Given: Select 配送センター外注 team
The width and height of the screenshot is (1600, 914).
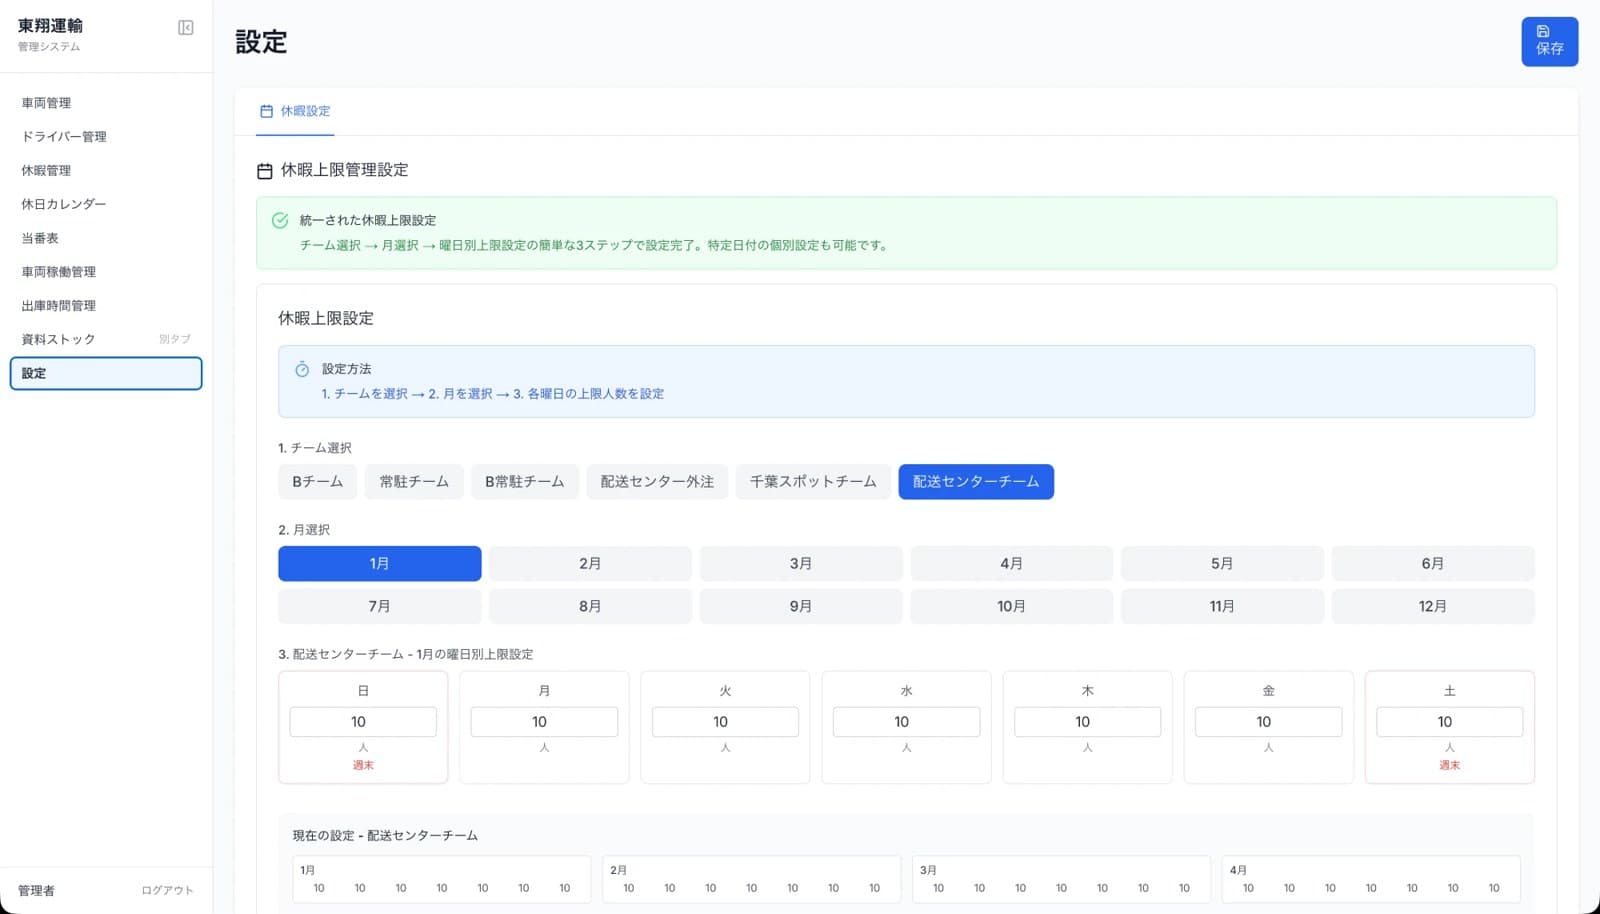Looking at the screenshot, I should pyautogui.click(x=657, y=482).
